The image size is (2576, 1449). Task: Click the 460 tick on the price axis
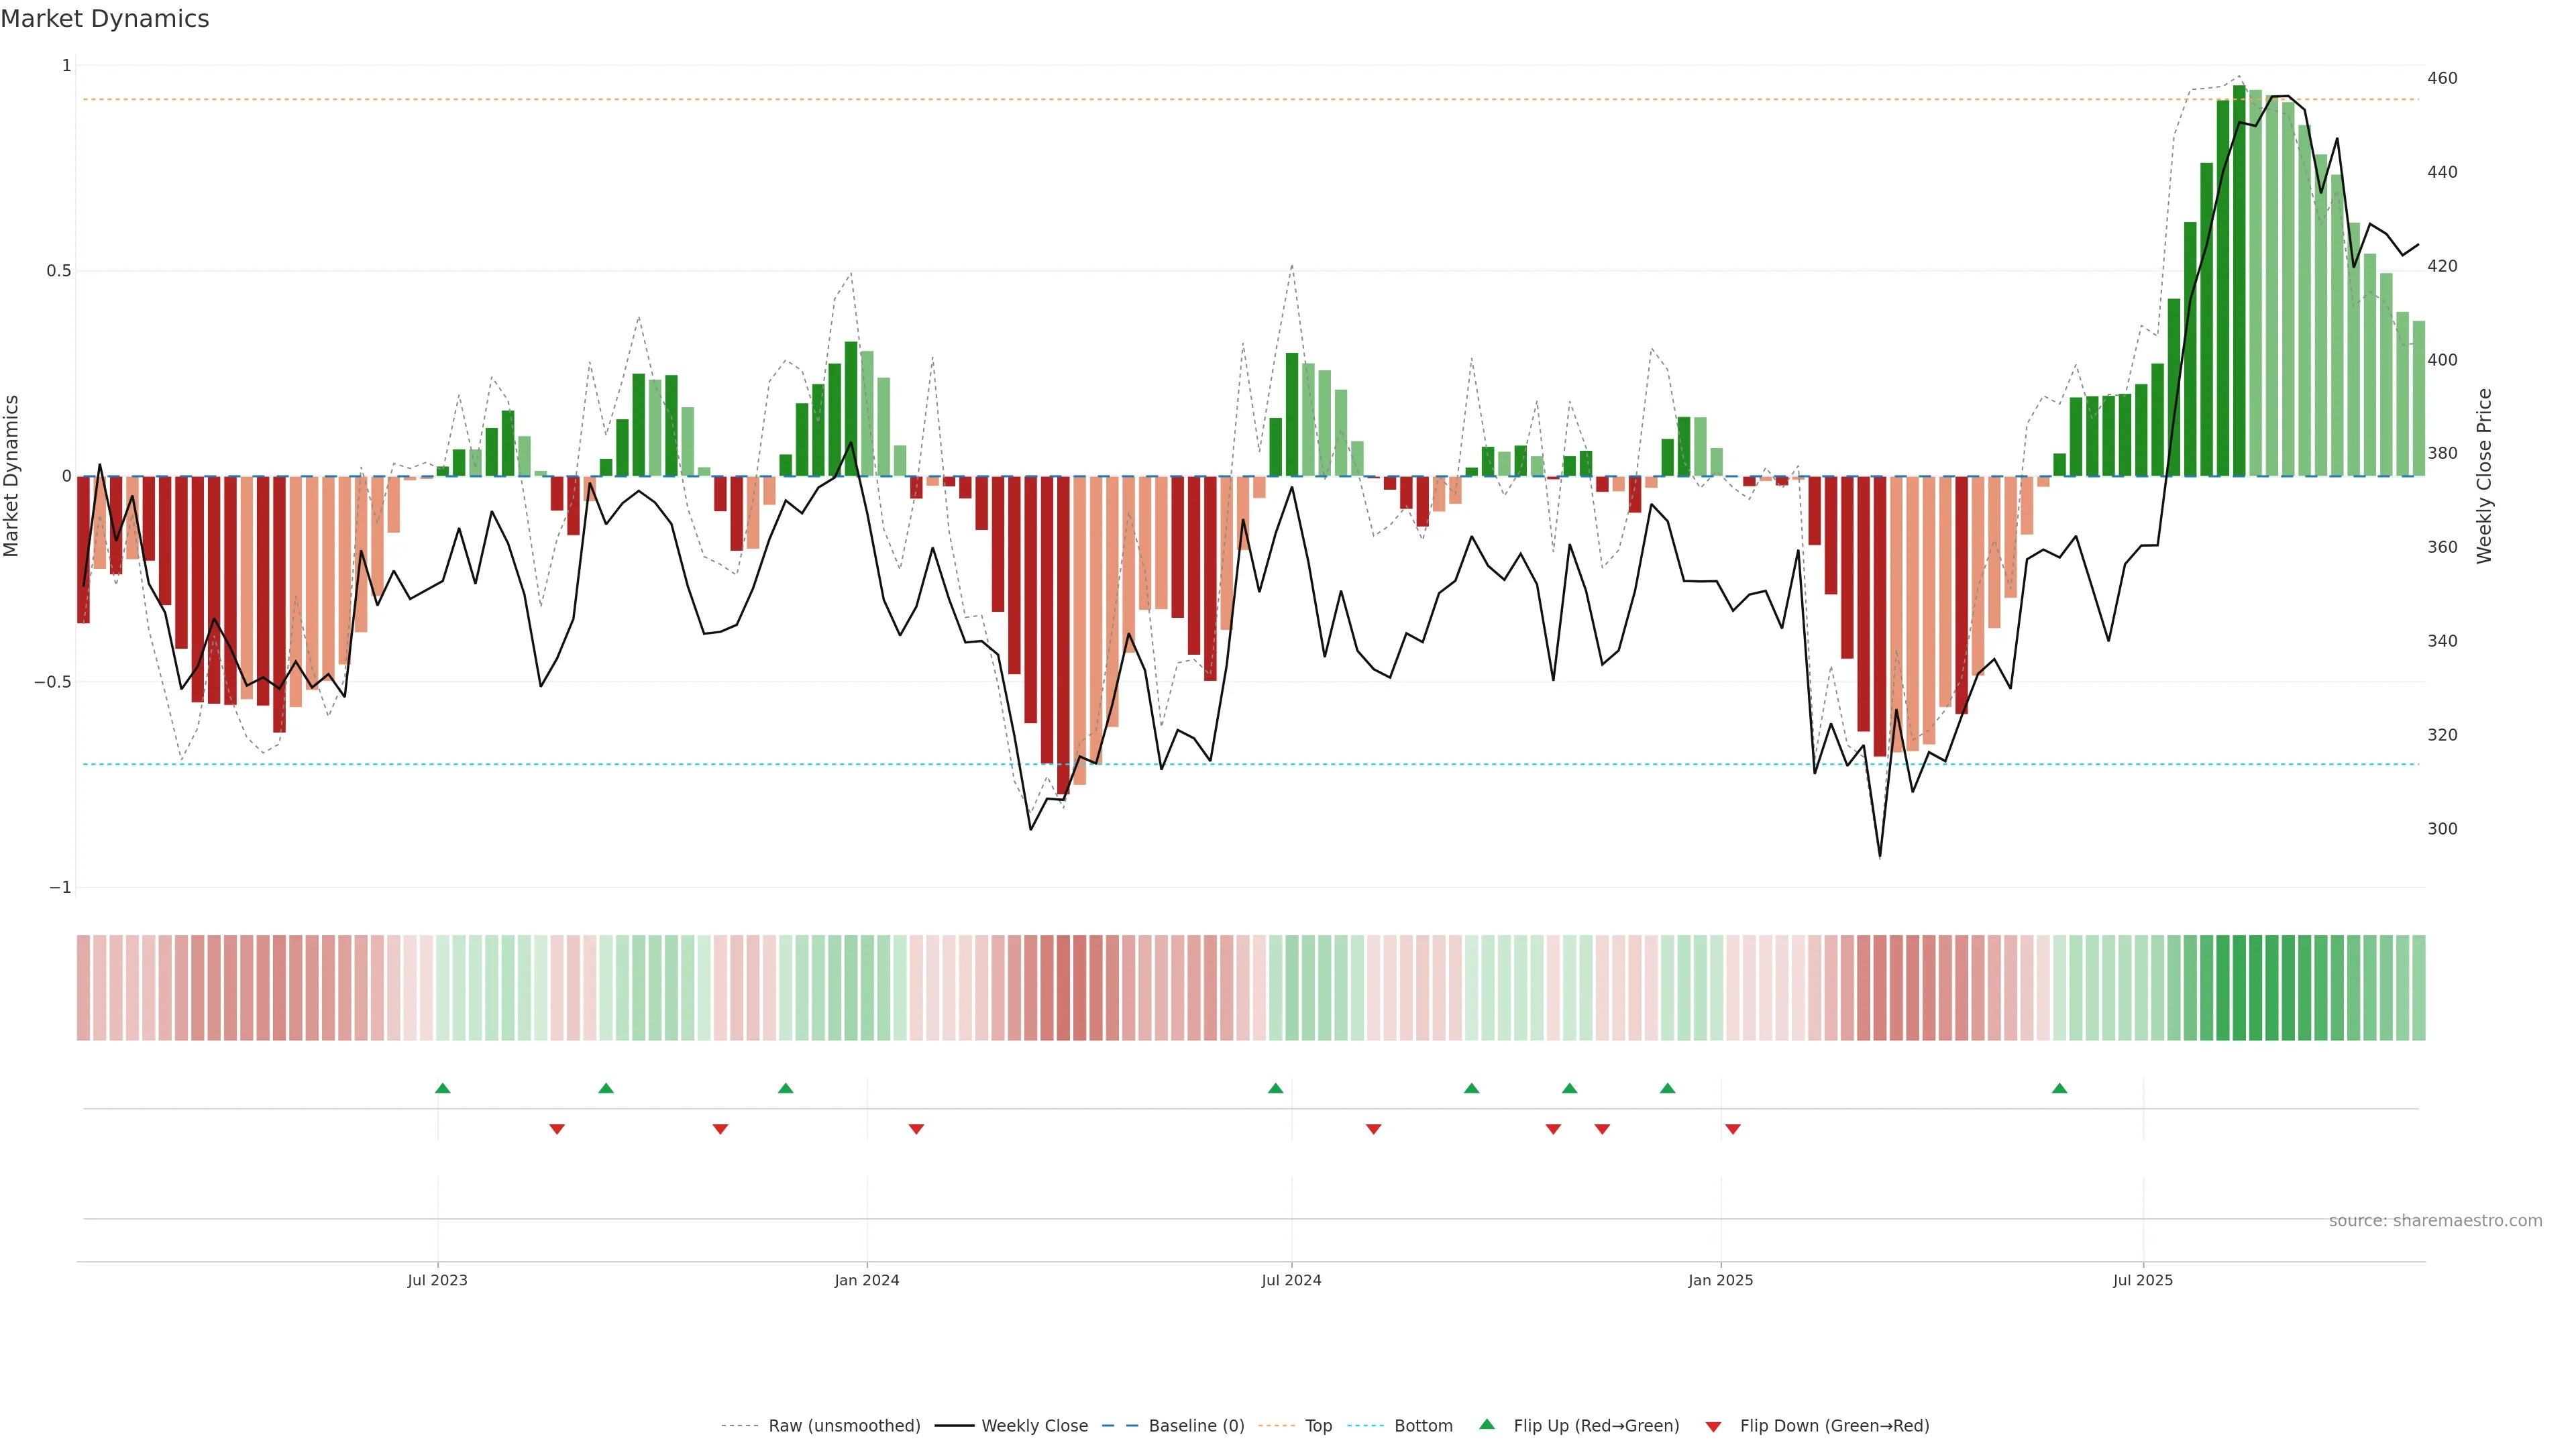2442,78
